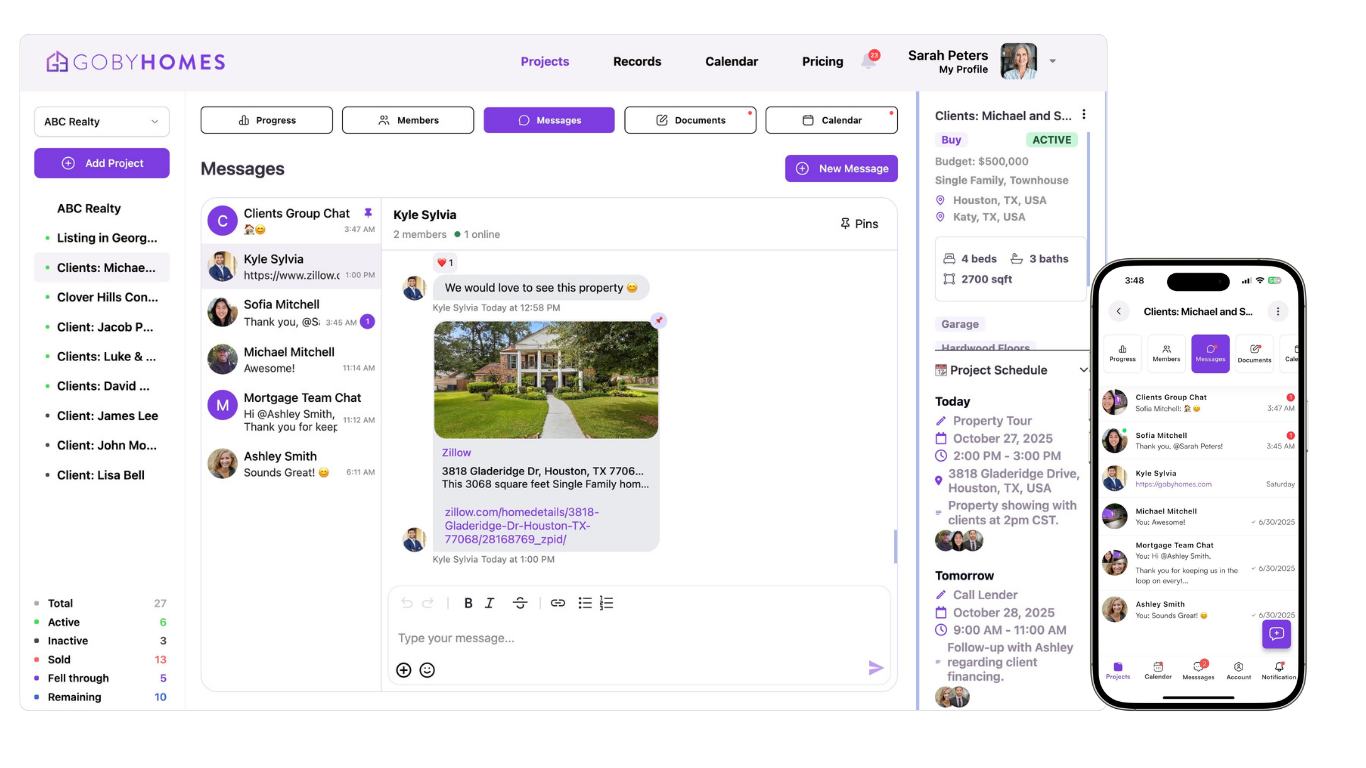Viewport: 1366px width, 768px height.
Task: Tap the Members tab on phone
Action: pos(1166,353)
